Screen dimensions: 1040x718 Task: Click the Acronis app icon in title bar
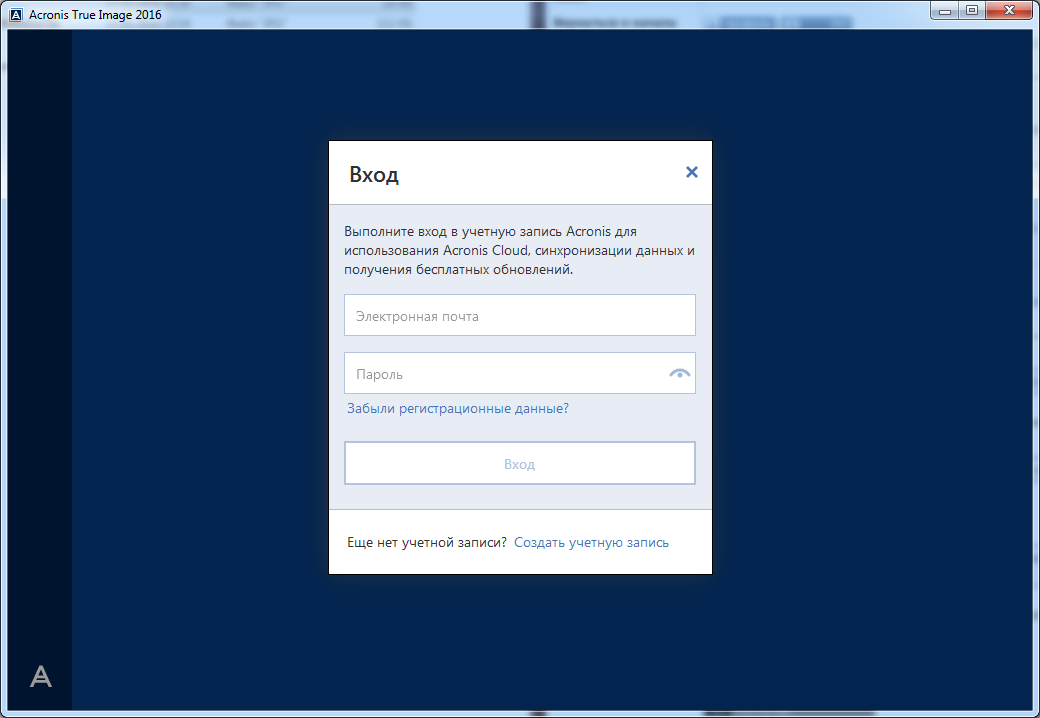tap(16, 14)
